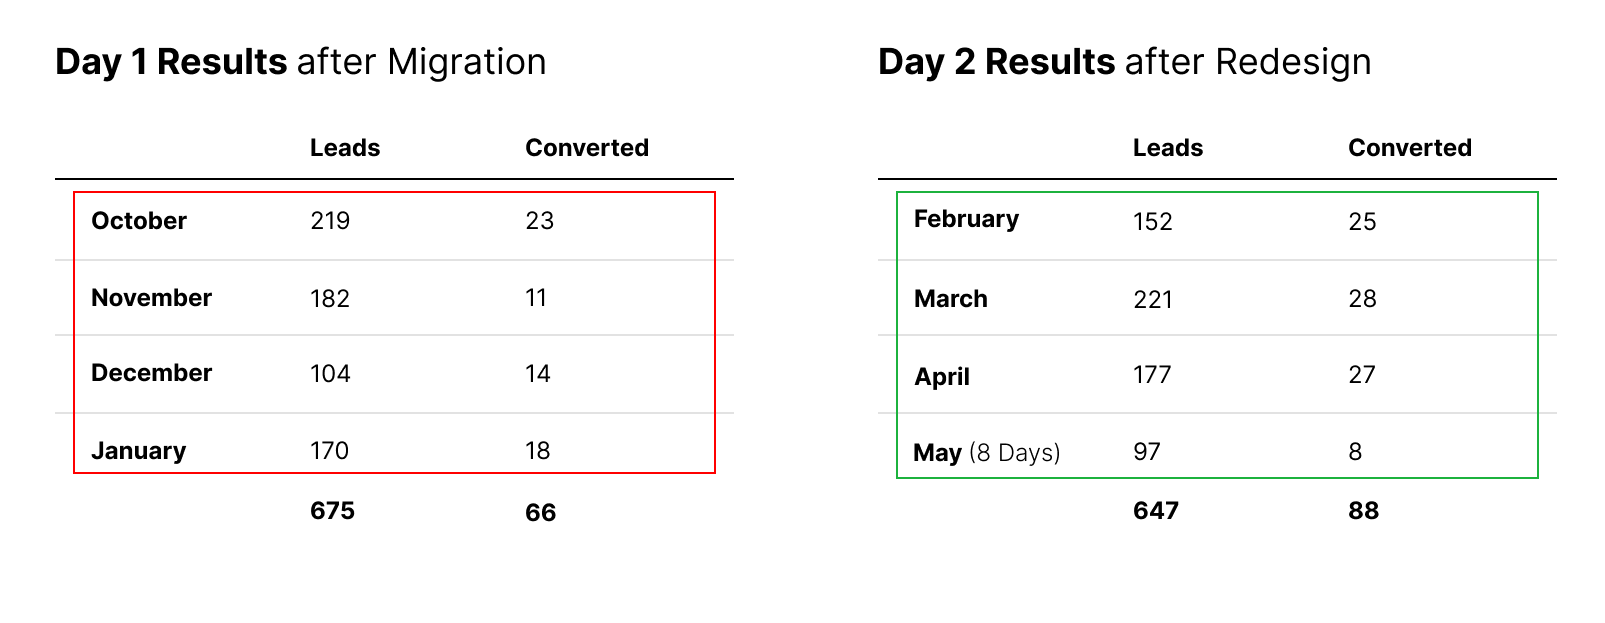The height and width of the screenshot is (623, 1605).
Task: Click the March row label
Action: pyautogui.click(x=951, y=299)
